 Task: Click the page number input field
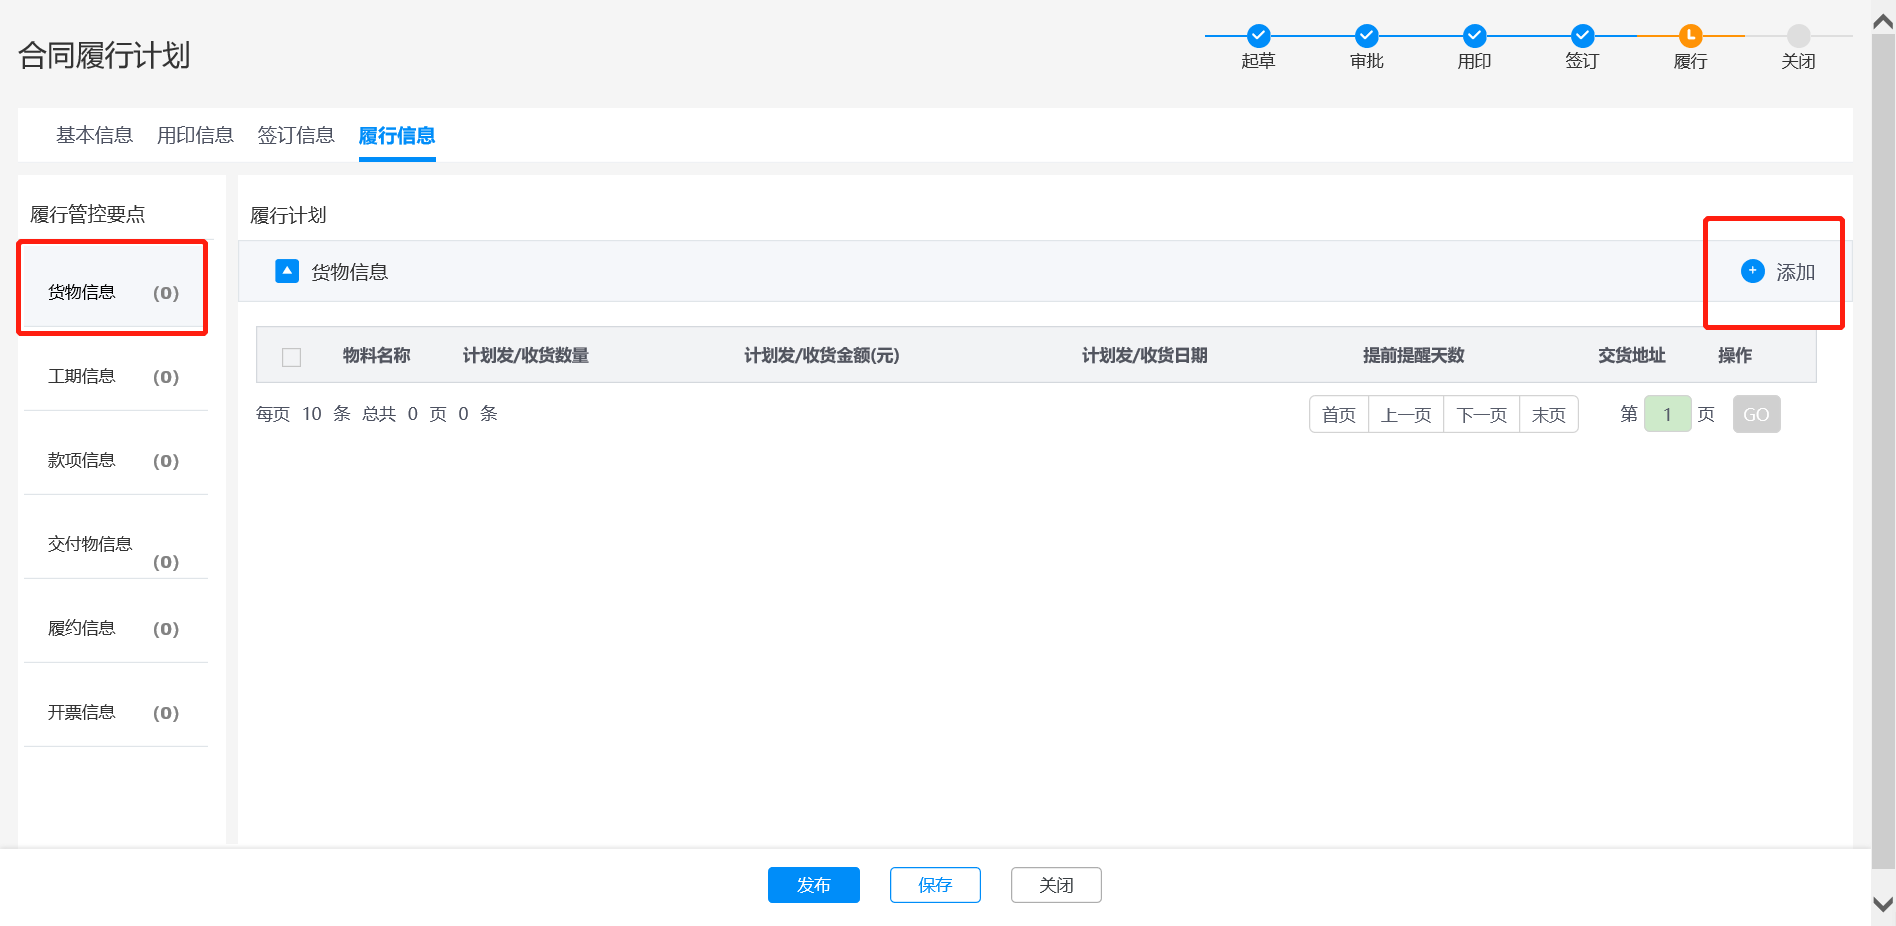click(x=1667, y=415)
